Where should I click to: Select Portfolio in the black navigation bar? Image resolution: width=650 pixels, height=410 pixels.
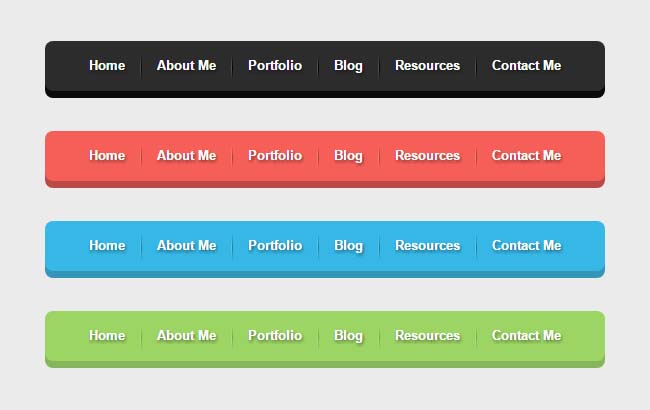(275, 66)
